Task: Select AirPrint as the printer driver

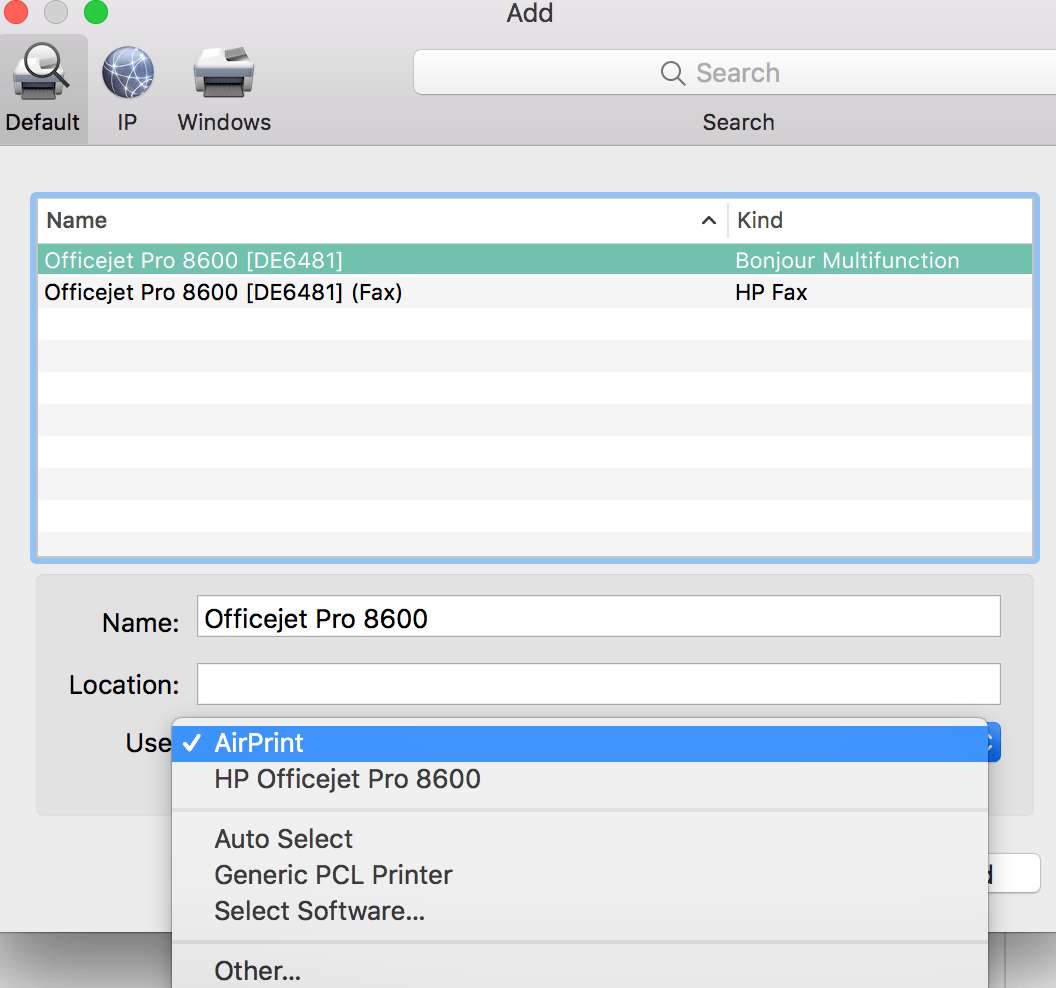Action: (x=258, y=742)
